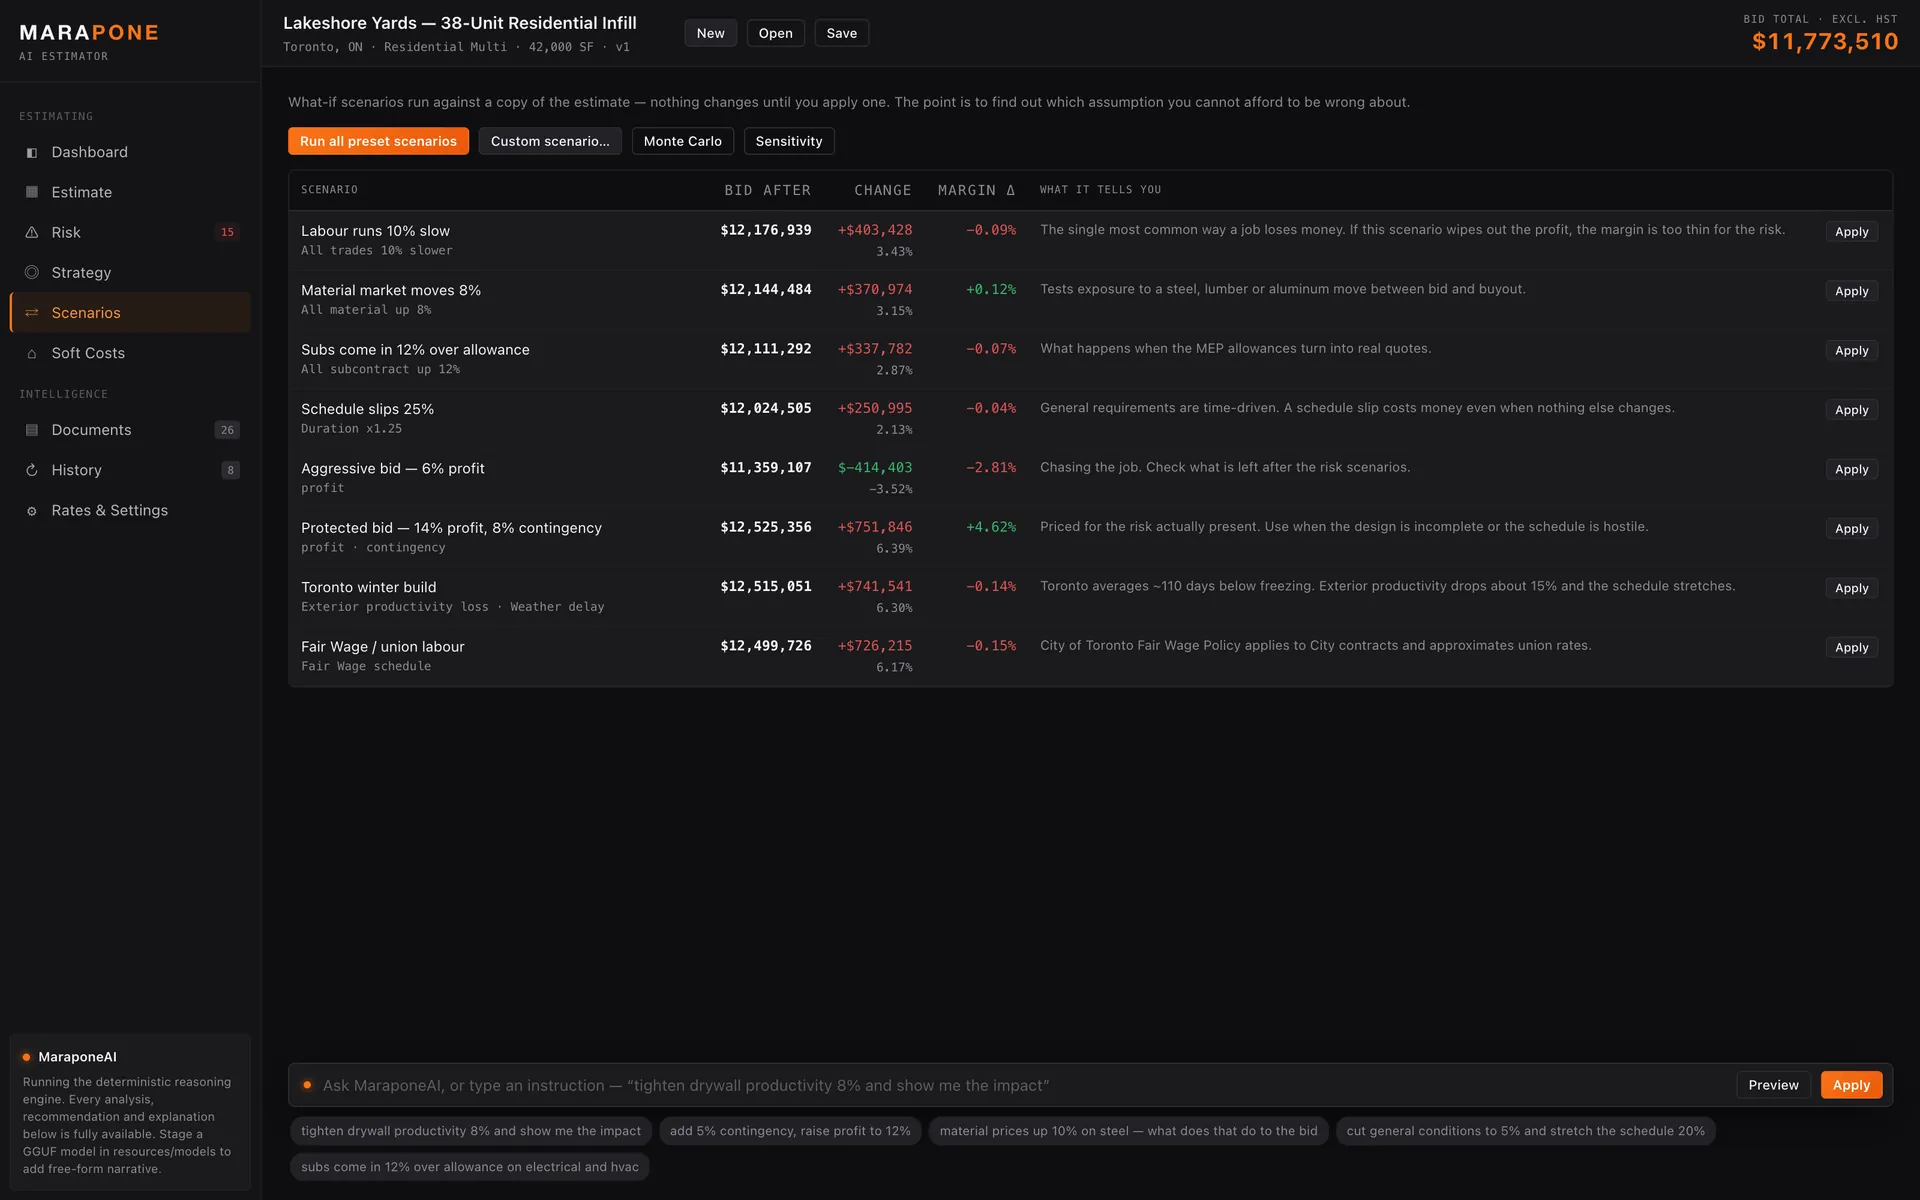This screenshot has width=1920, height=1200.
Task: Click the Strategy target icon
Action: 32,272
